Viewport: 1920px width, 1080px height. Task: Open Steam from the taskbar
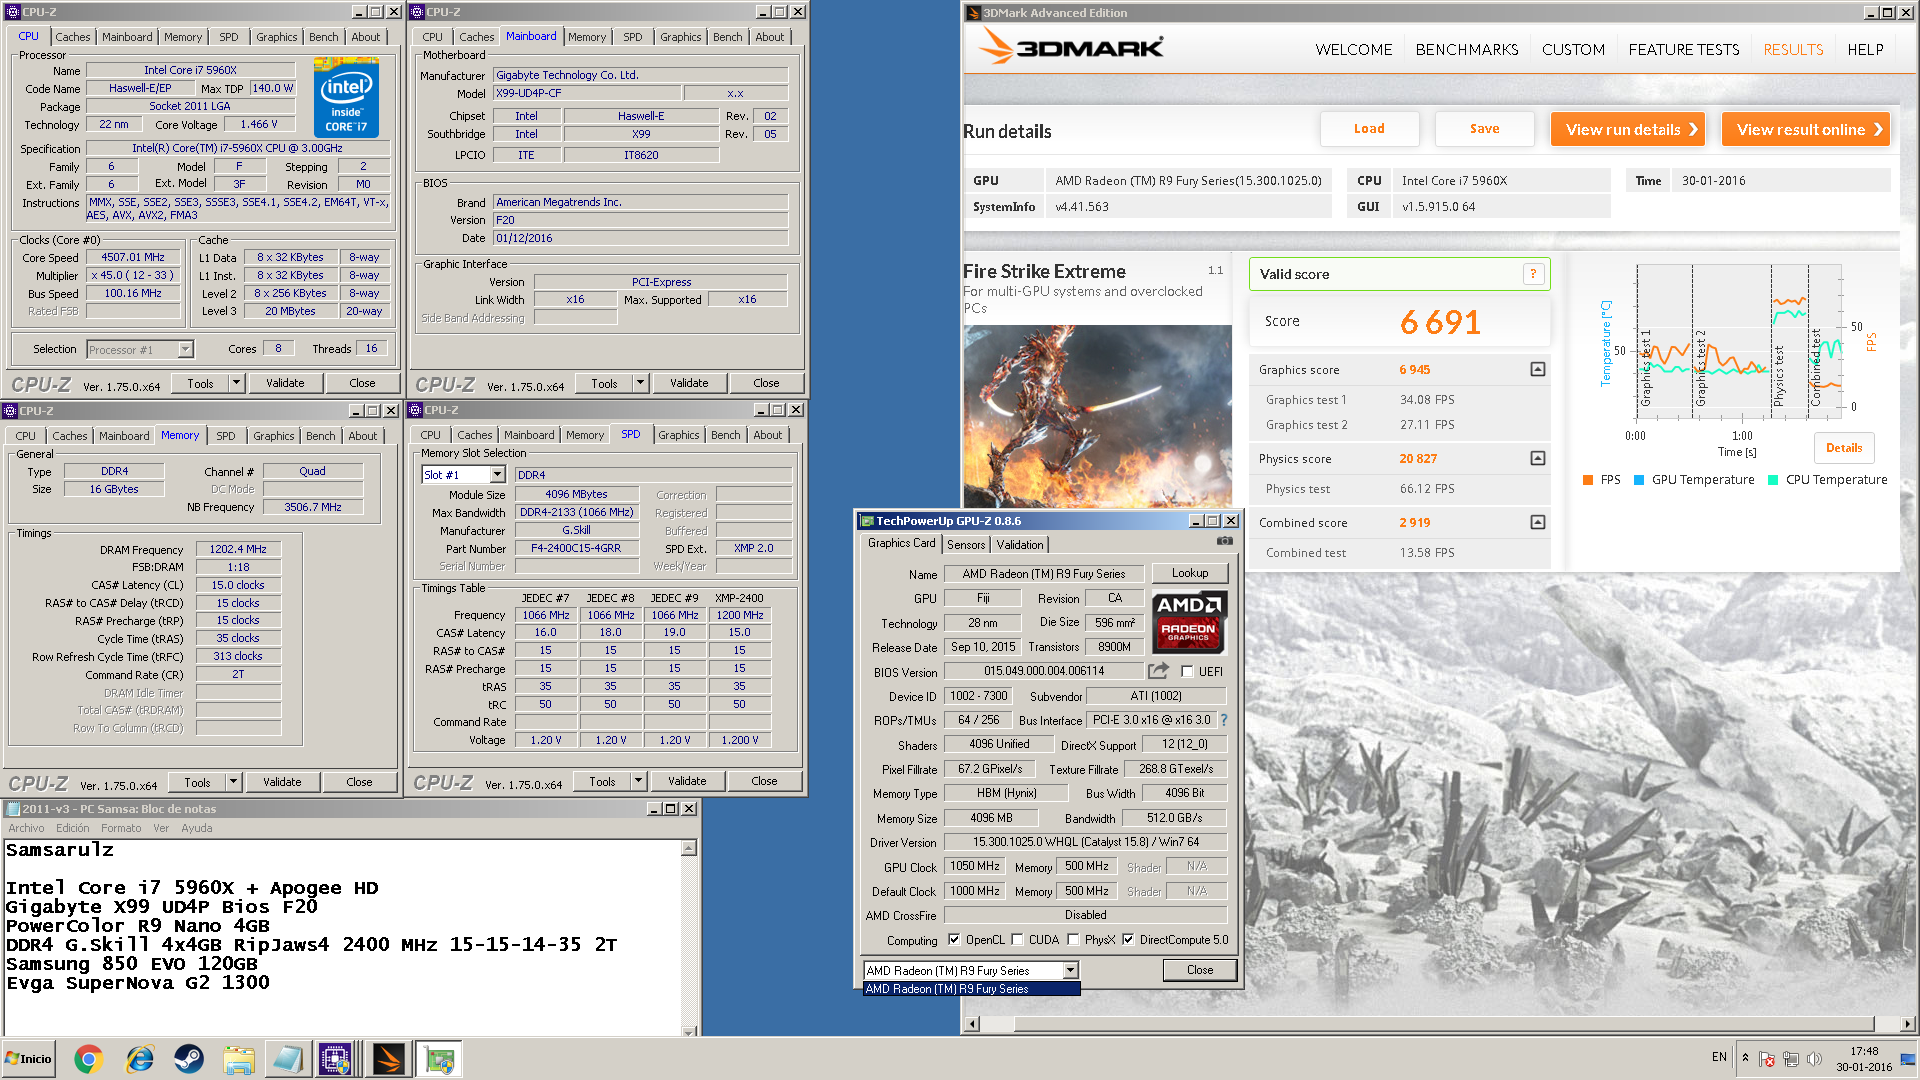coord(189,1059)
